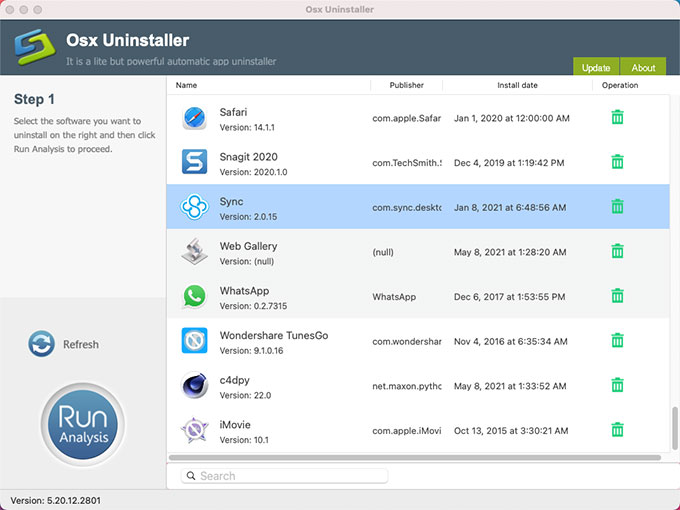Click the Sync app icon
The height and width of the screenshot is (510, 680).
[194, 207]
